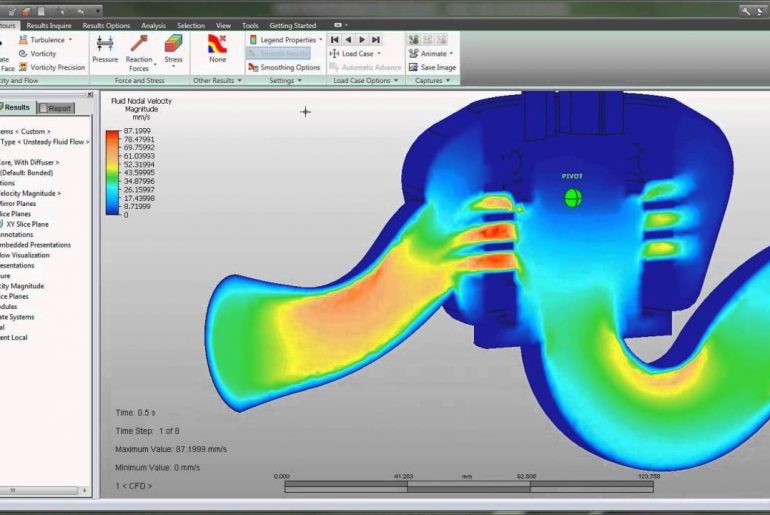The image size is (770, 515).
Task: Click the Stress cube icon
Action: 173,48
